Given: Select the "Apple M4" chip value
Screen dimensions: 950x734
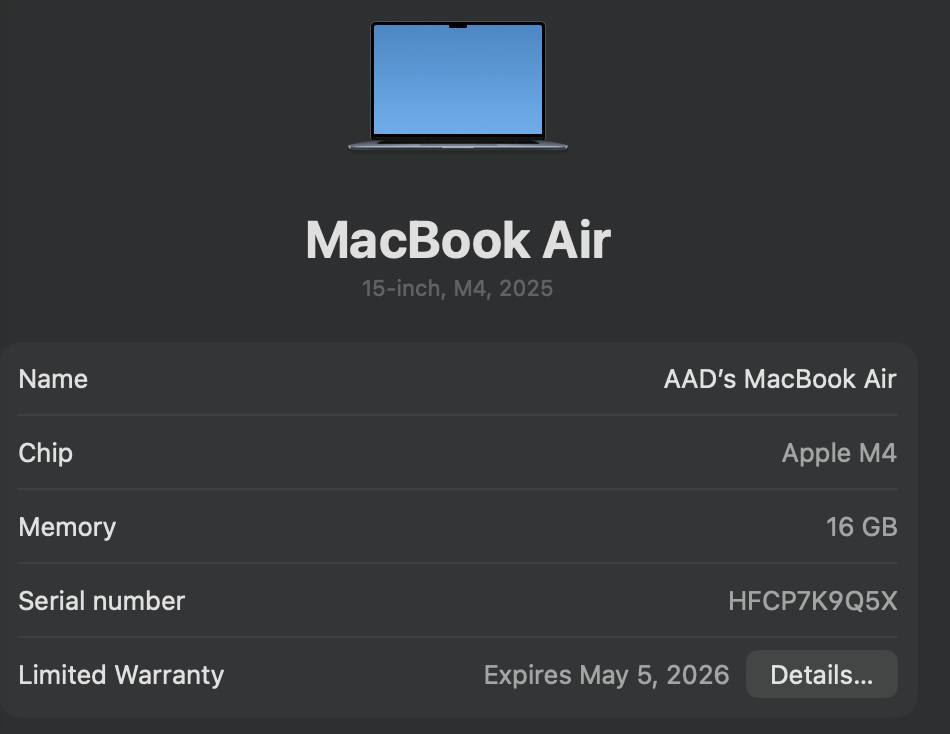Looking at the screenshot, I should pyautogui.click(x=839, y=453).
